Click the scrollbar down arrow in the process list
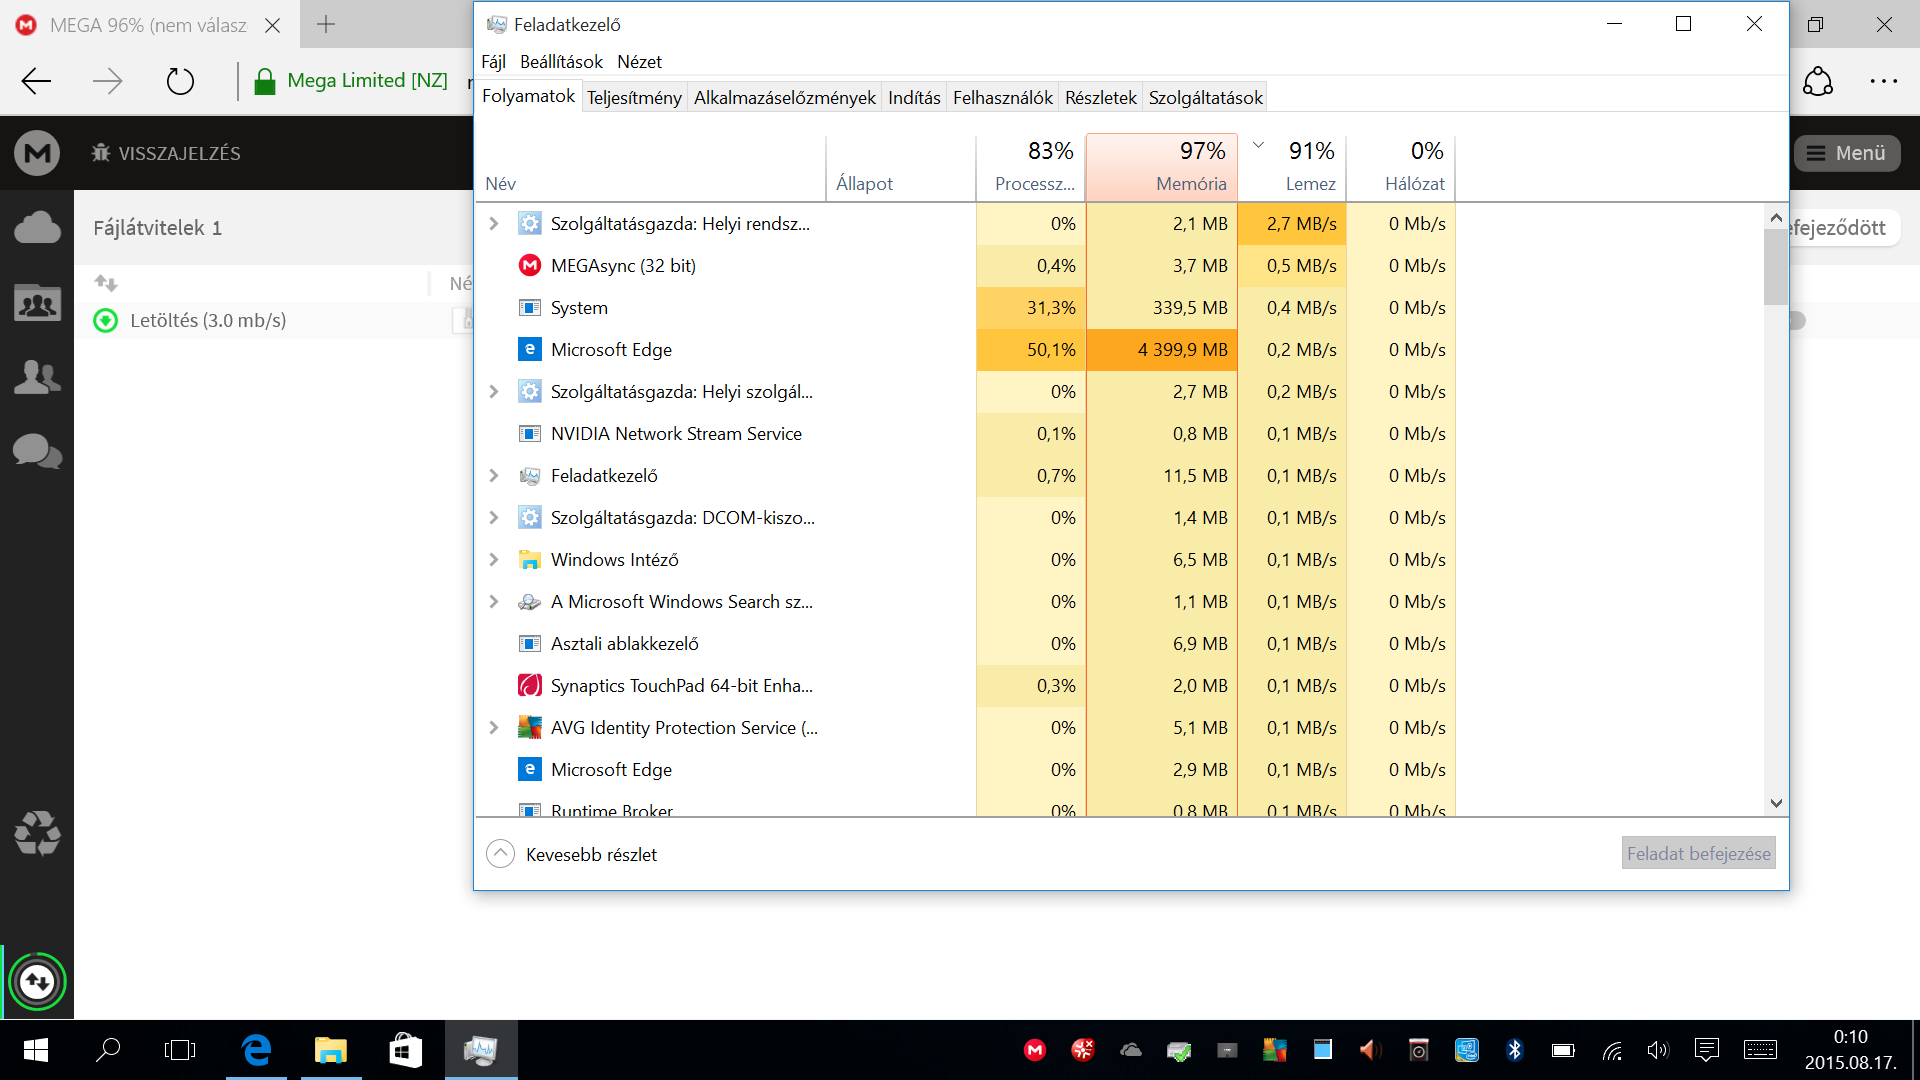The width and height of the screenshot is (1920, 1080). 1776,803
